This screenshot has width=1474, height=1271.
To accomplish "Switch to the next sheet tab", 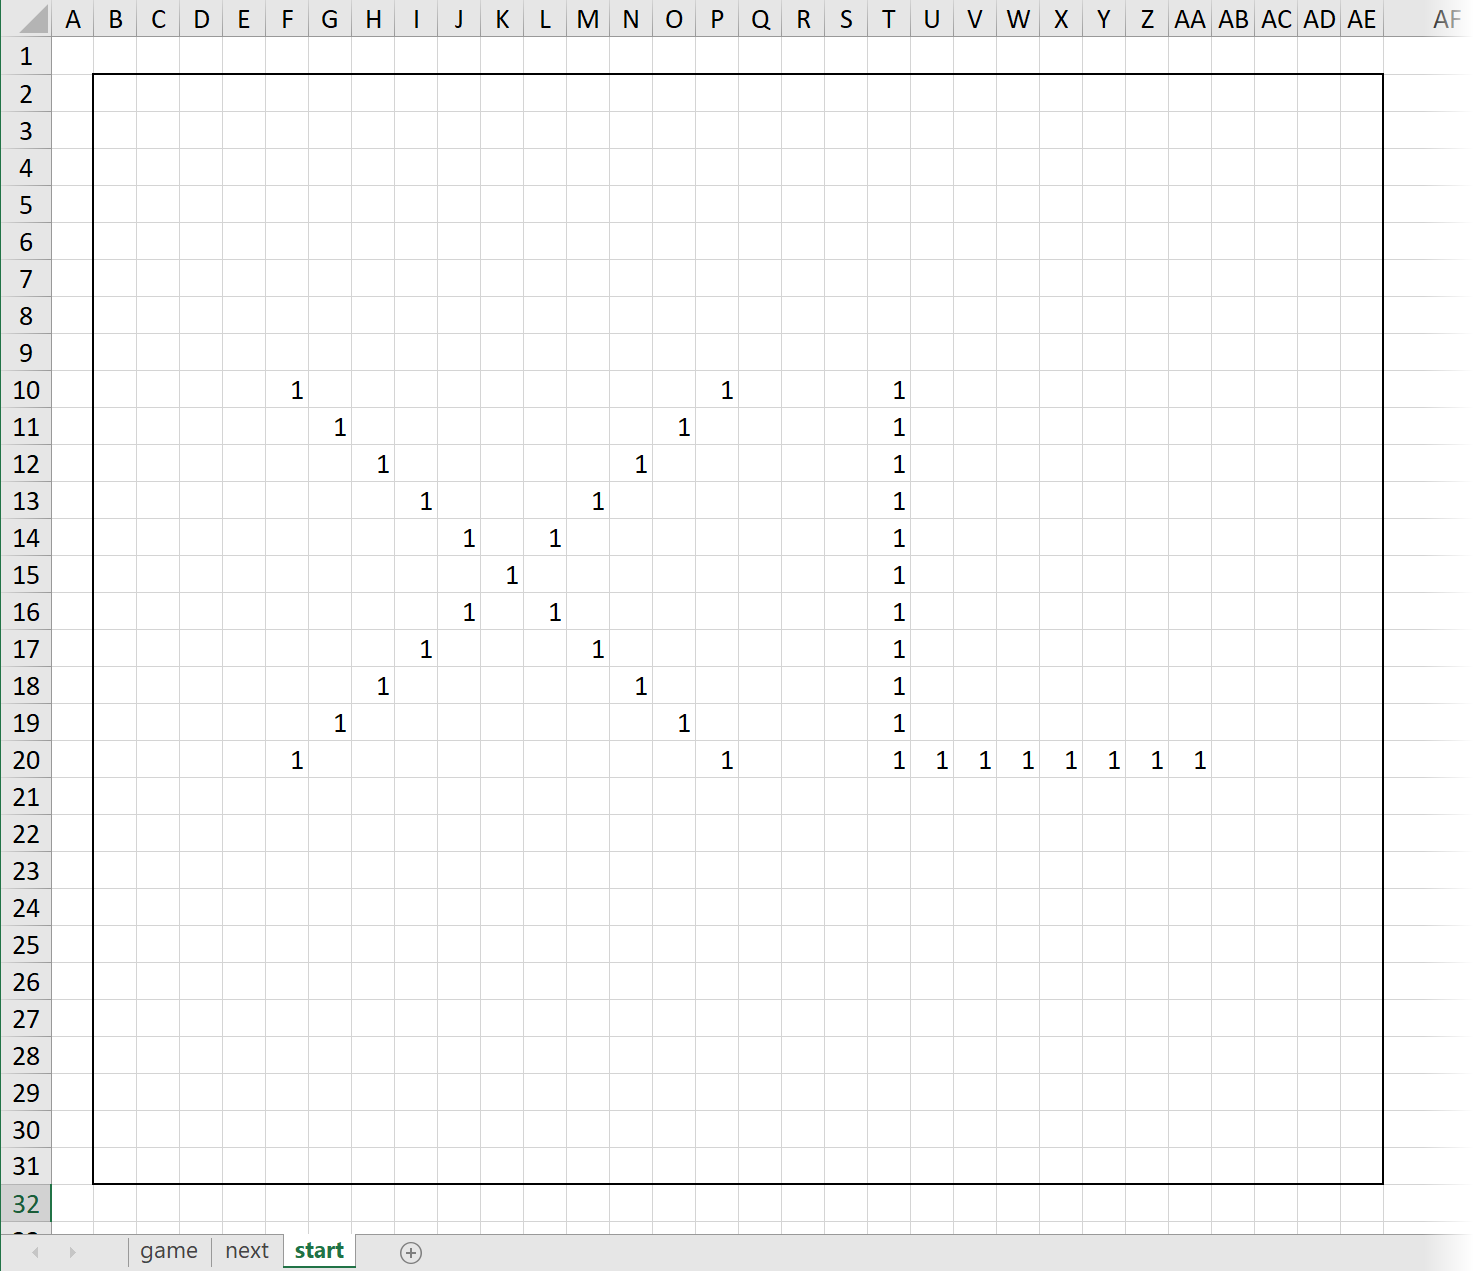I will point(247,1251).
